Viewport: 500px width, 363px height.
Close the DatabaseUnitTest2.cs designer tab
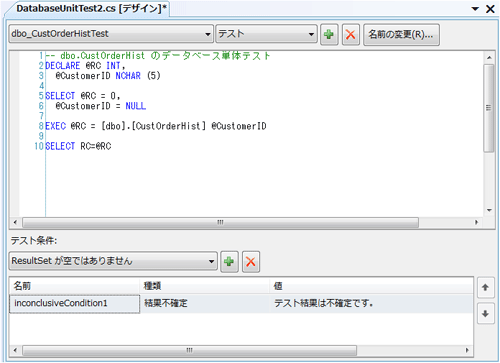(x=490, y=9)
